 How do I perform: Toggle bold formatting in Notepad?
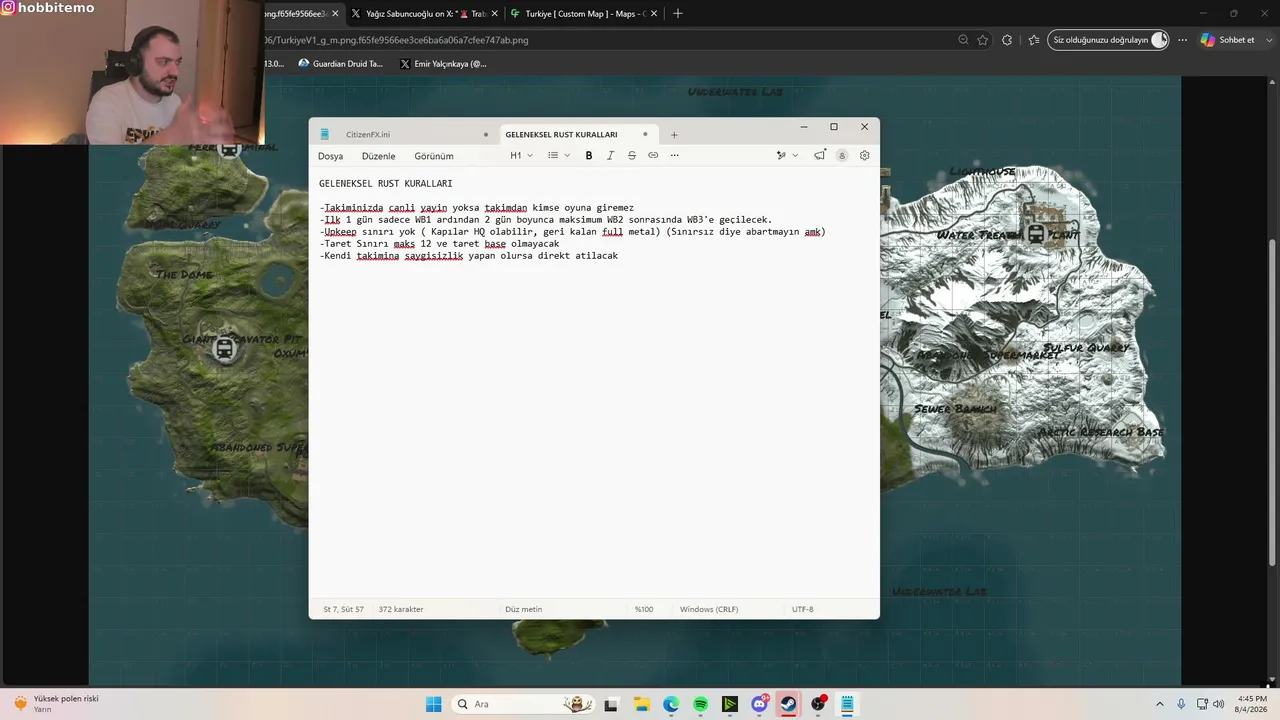click(x=589, y=155)
